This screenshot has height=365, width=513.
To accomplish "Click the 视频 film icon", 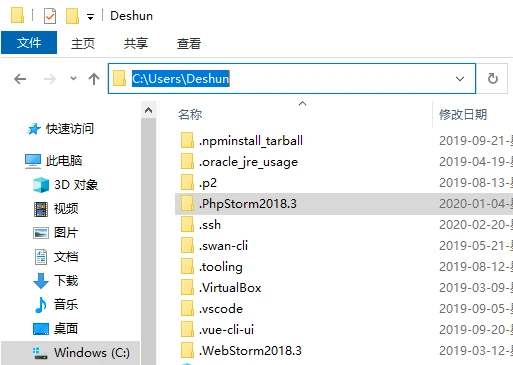I will coord(41,209).
